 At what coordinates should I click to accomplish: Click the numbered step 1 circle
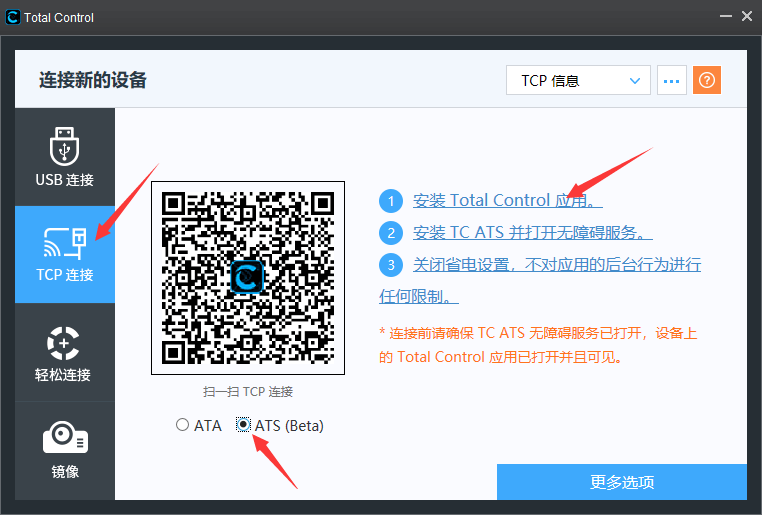click(391, 201)
